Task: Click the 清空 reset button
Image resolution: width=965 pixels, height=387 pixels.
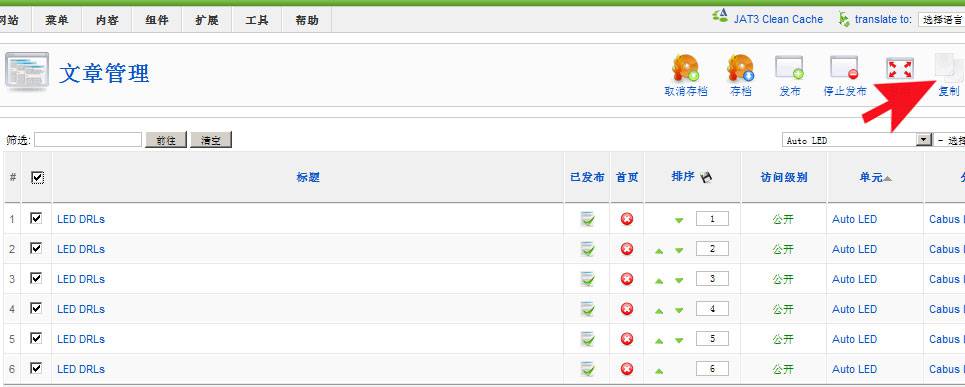Action: 211,140
